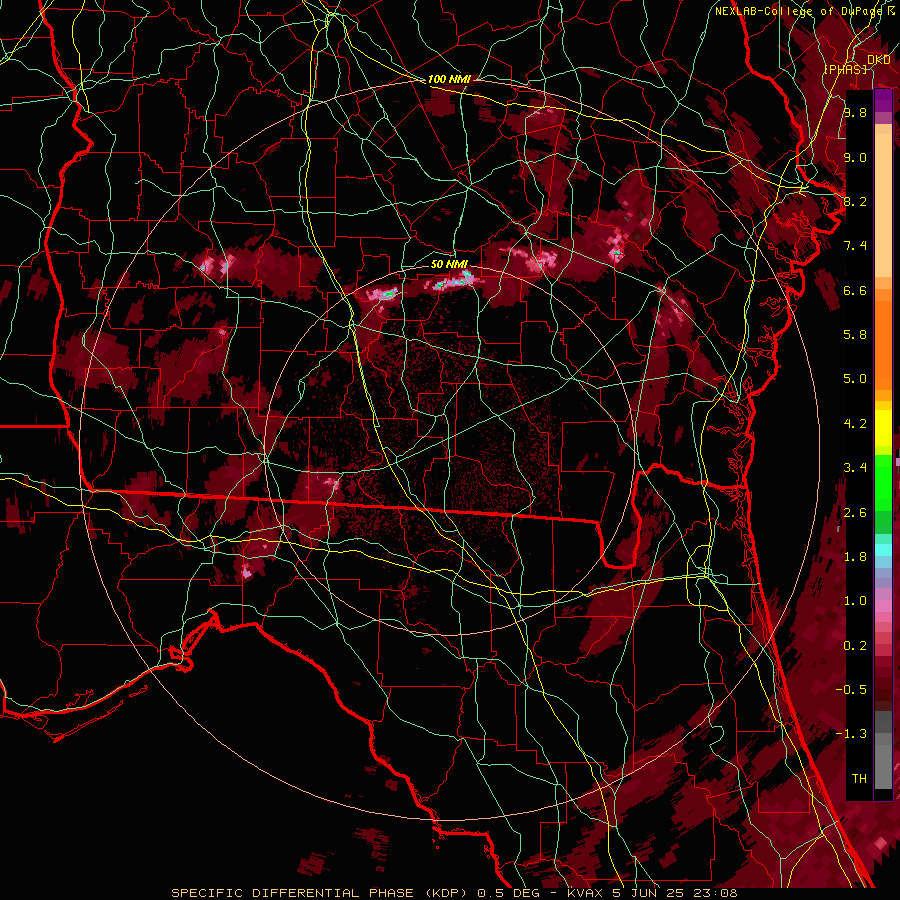Click the -0.5 value on the scale
The height and width of the screenshot is (900, 900).
[x=851, y=689]
